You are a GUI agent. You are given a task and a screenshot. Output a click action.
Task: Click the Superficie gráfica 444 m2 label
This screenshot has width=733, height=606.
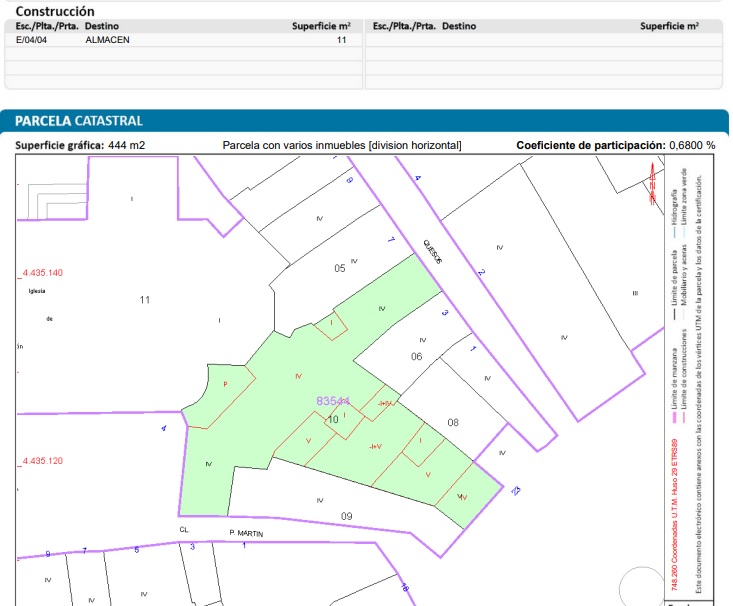coord(80,145)
